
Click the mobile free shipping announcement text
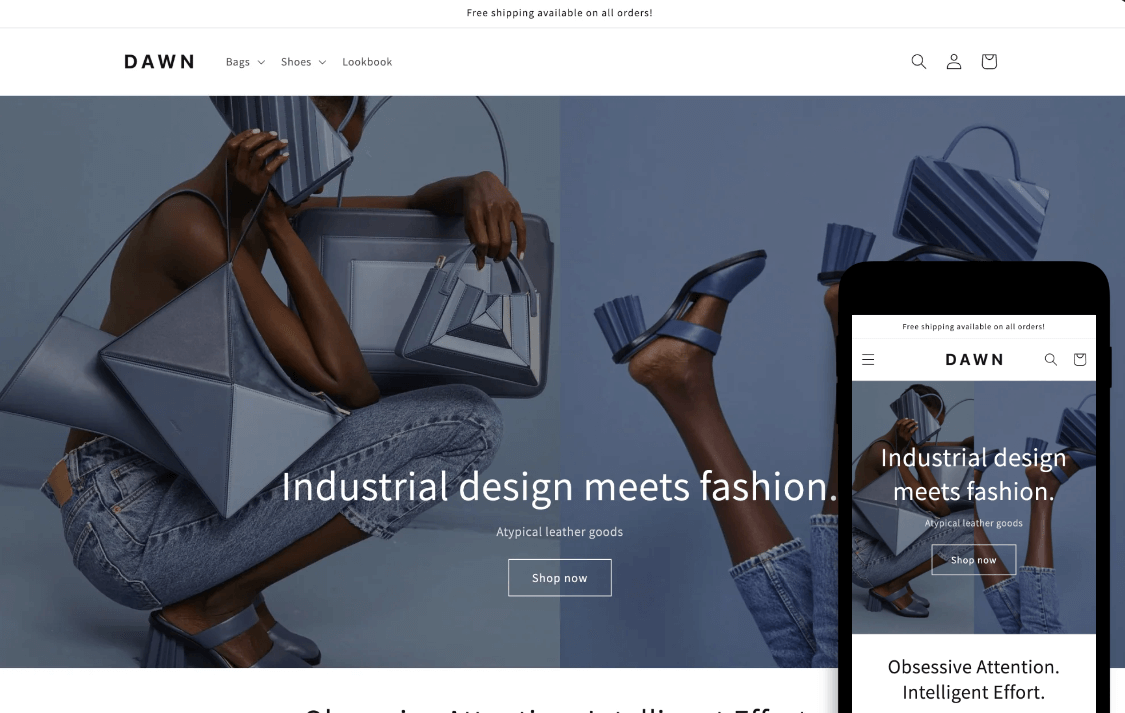coord(974,326)
